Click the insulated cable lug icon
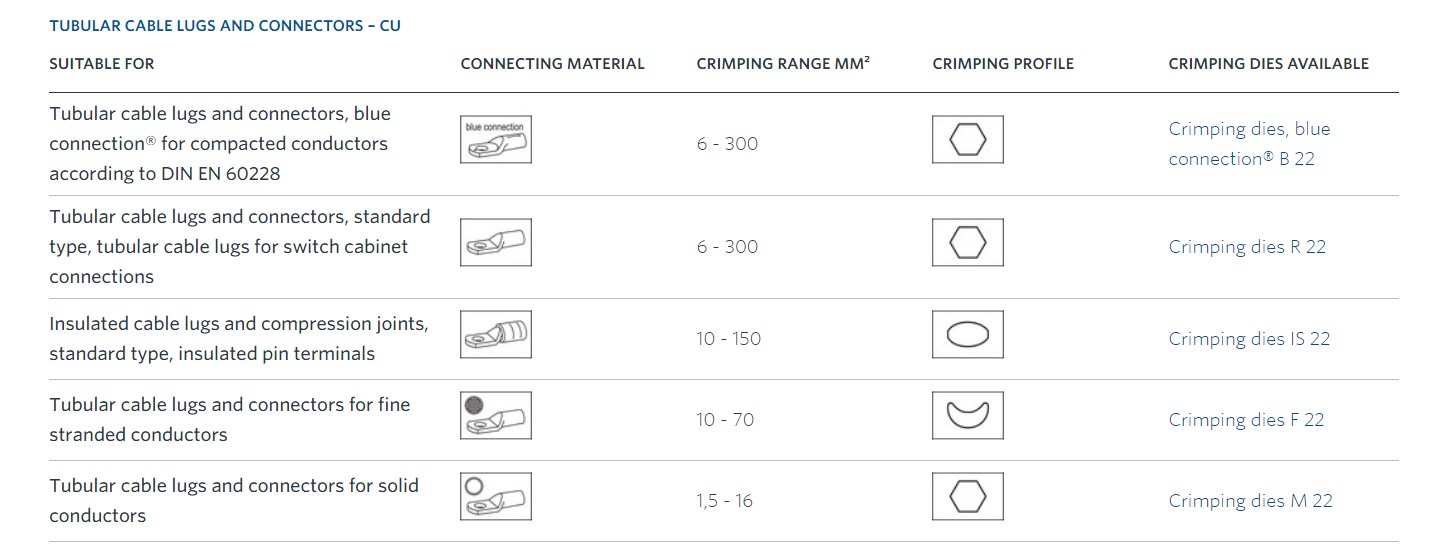 click(496, 334)
